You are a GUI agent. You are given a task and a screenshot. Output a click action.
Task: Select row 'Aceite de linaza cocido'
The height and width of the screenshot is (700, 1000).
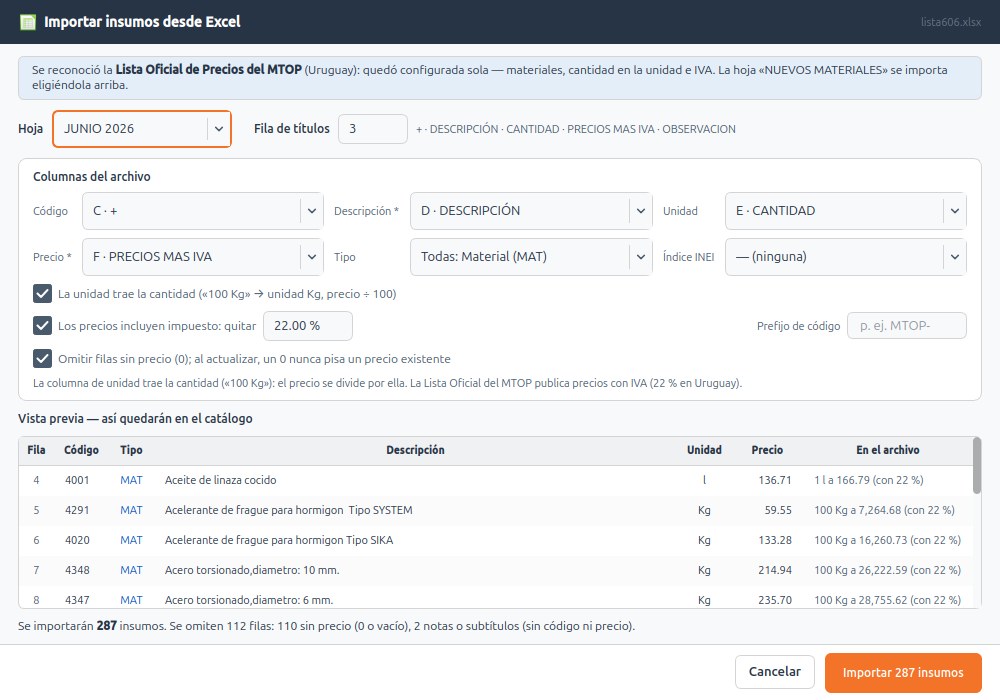point(496,480)
